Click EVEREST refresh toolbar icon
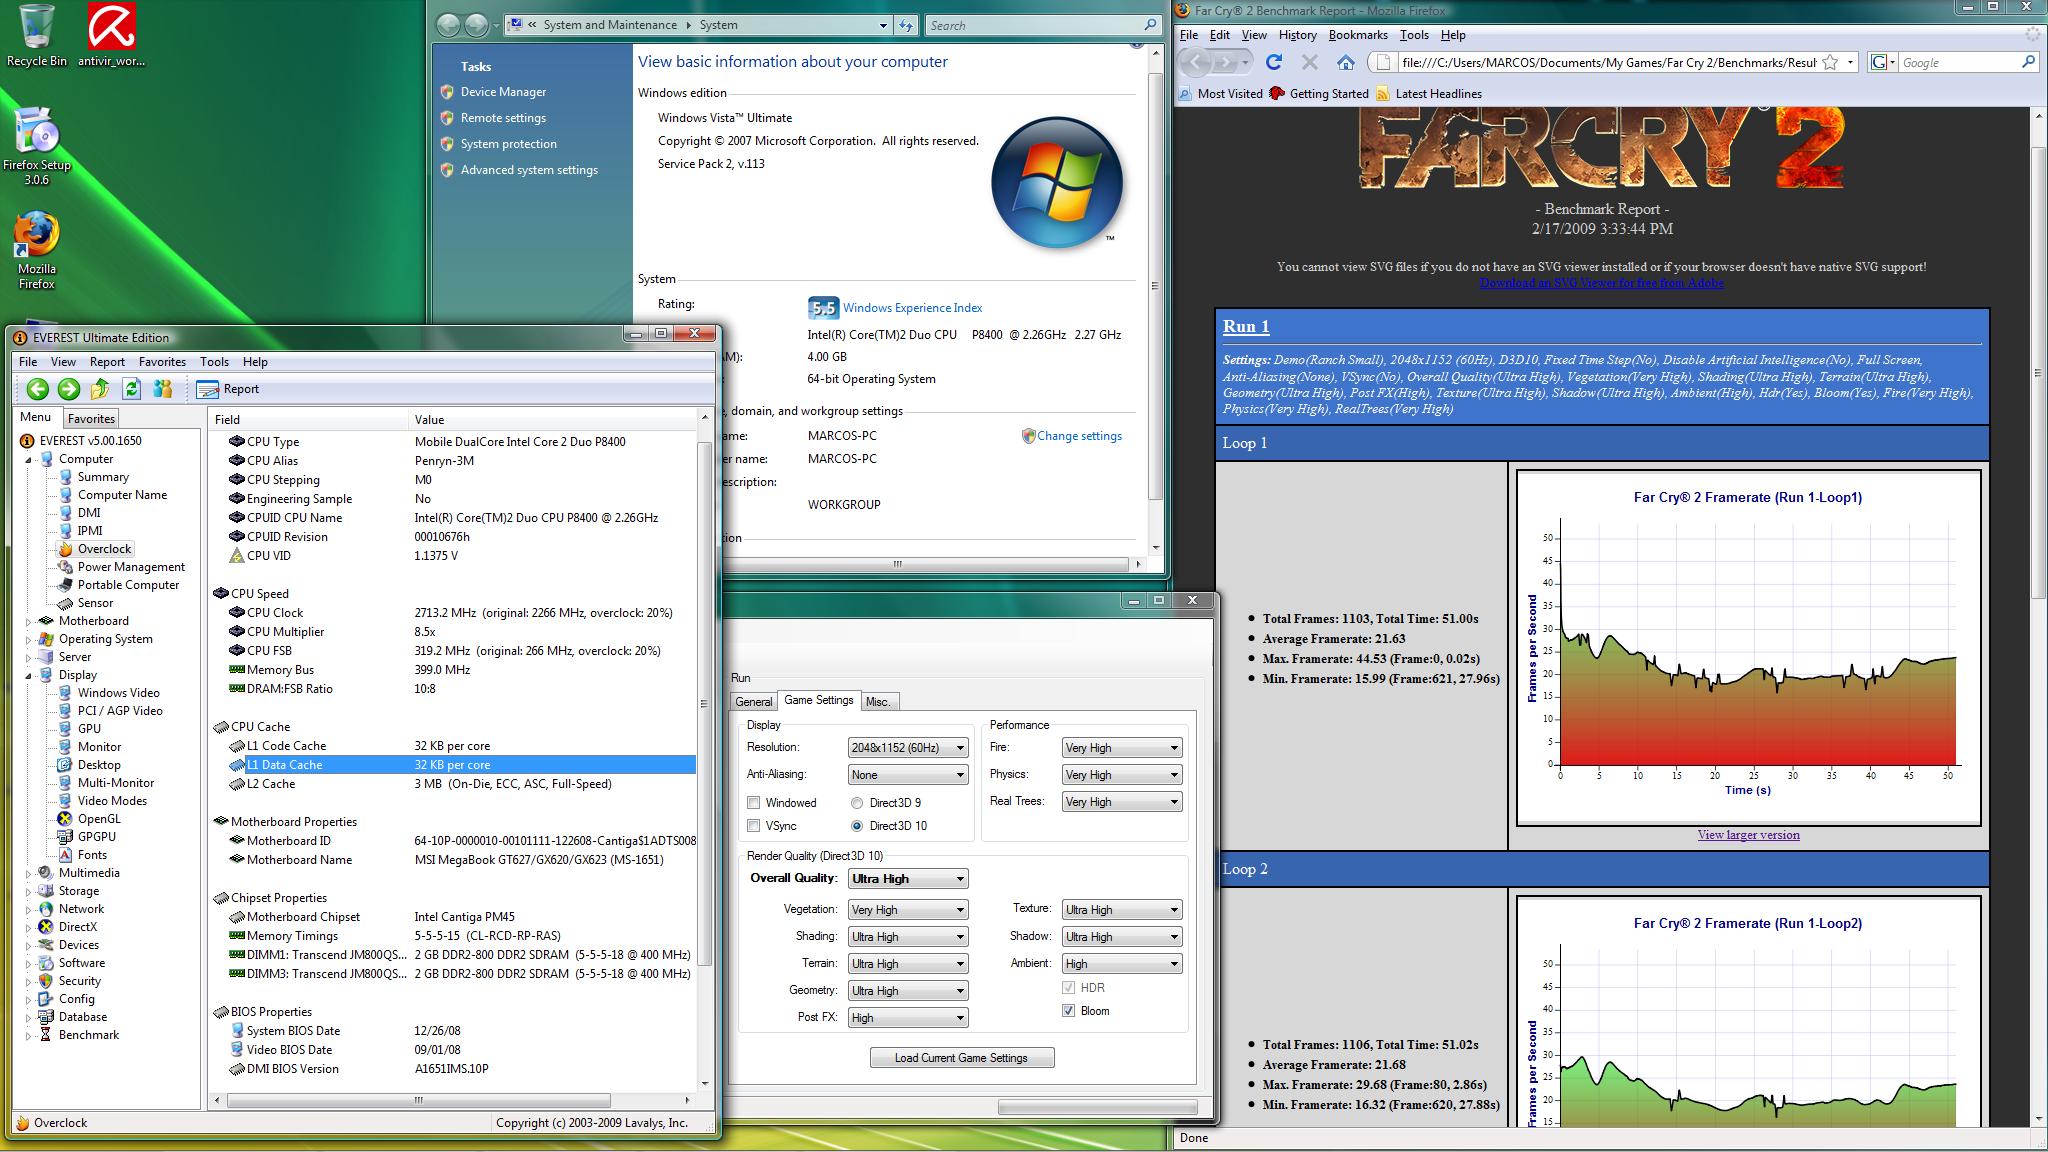This screenshot has width=2048, height=1152. tap(131, 389)
